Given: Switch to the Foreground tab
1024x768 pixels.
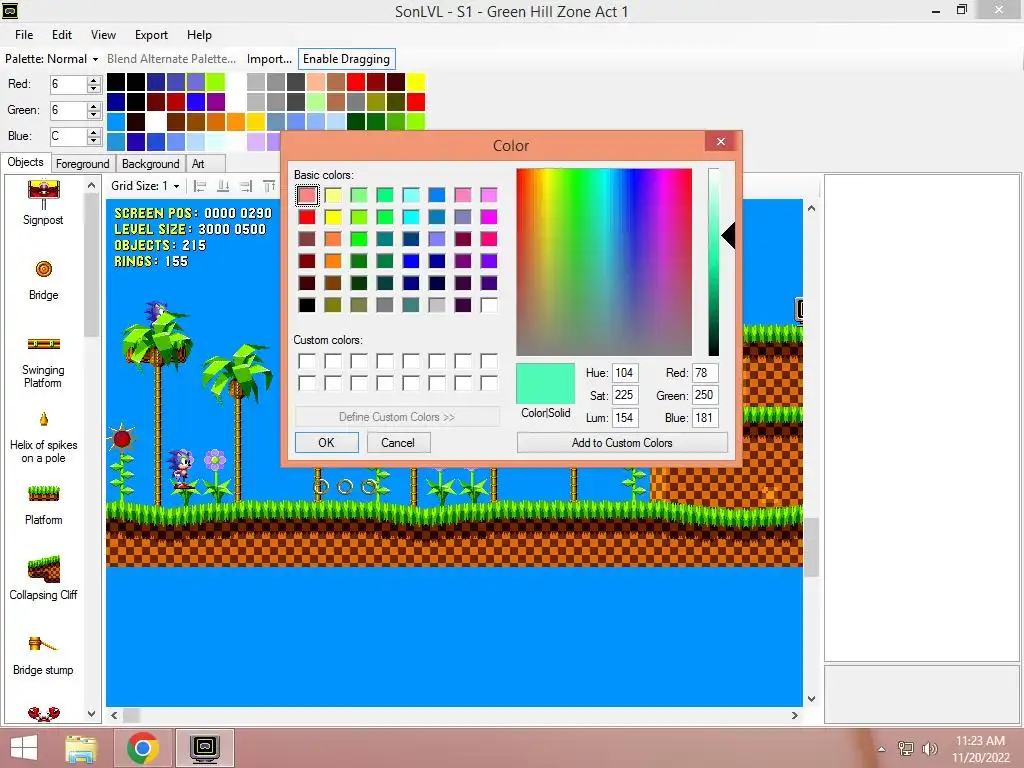Looking at the screenshot, I should 82,164.
